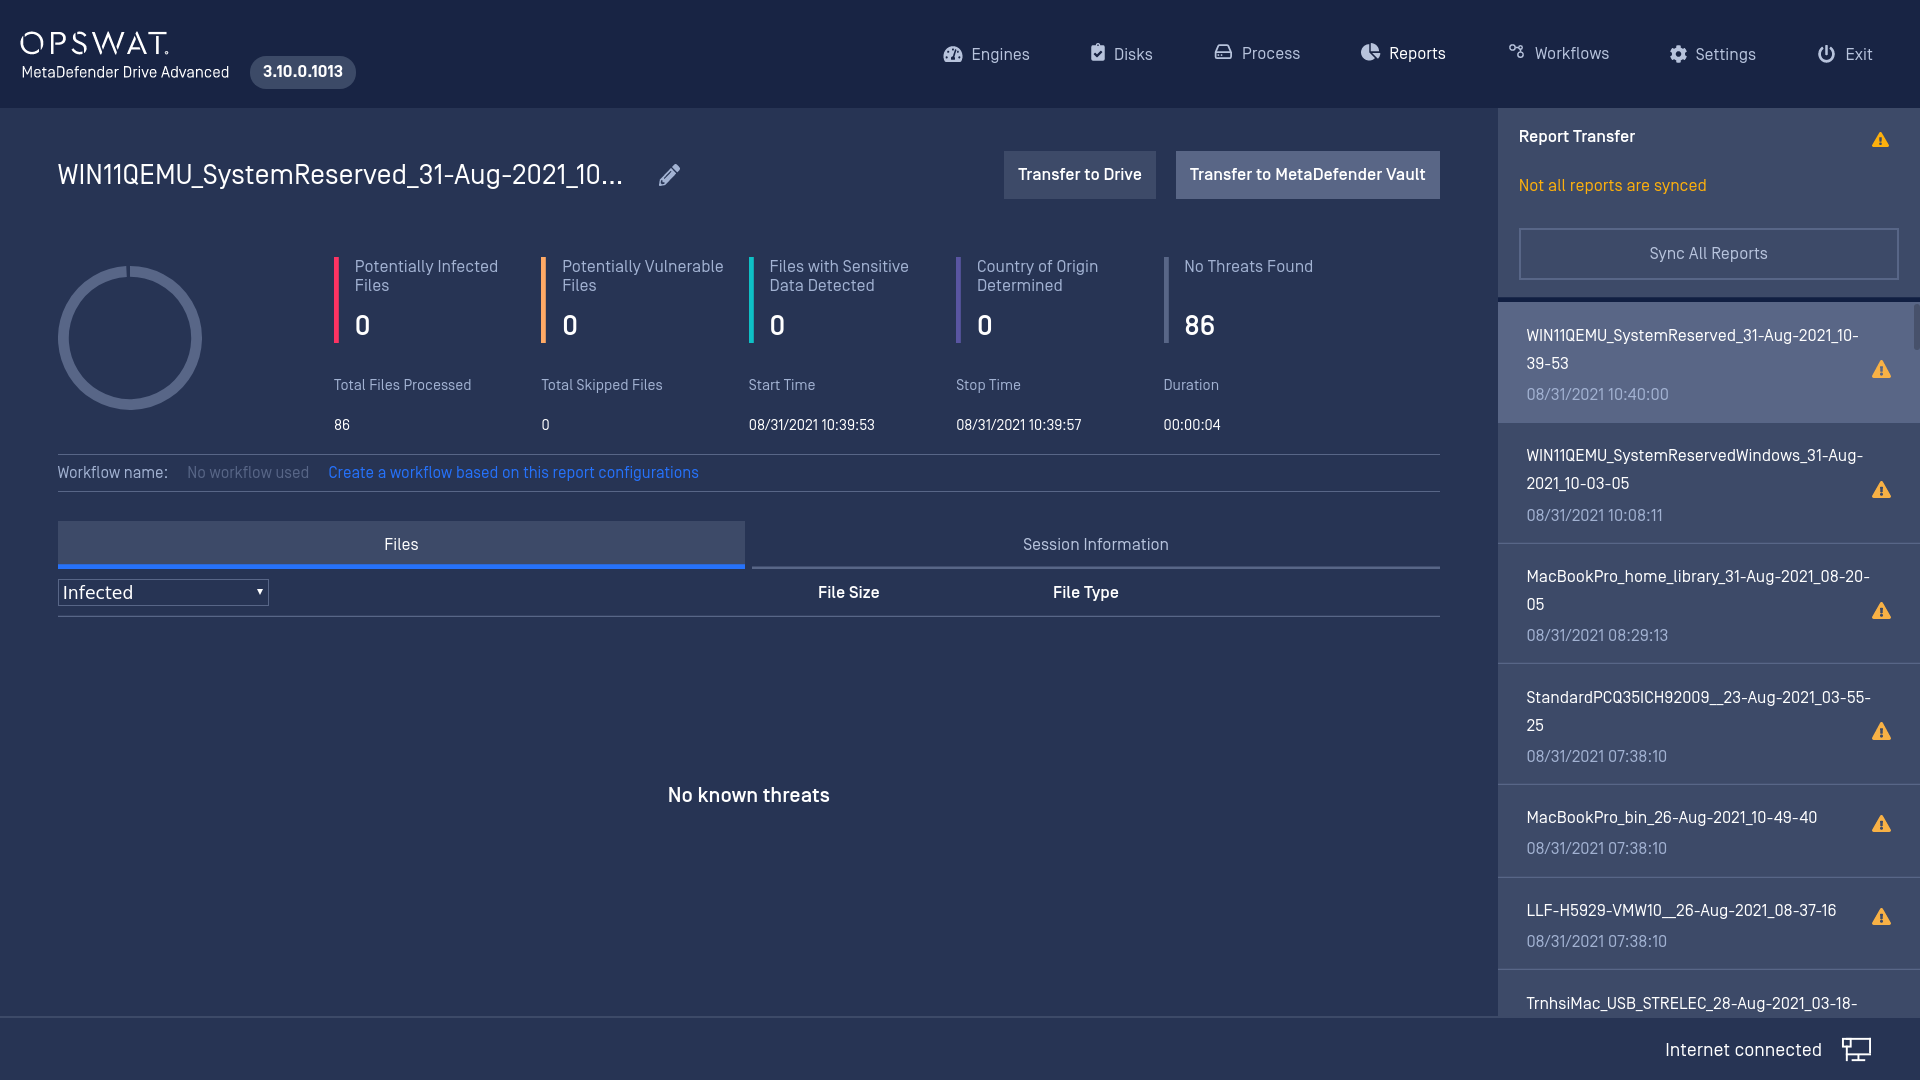Click Internet connected status text
Viewport: 1920px width, 1080px height.
tap(1743, 1050)
